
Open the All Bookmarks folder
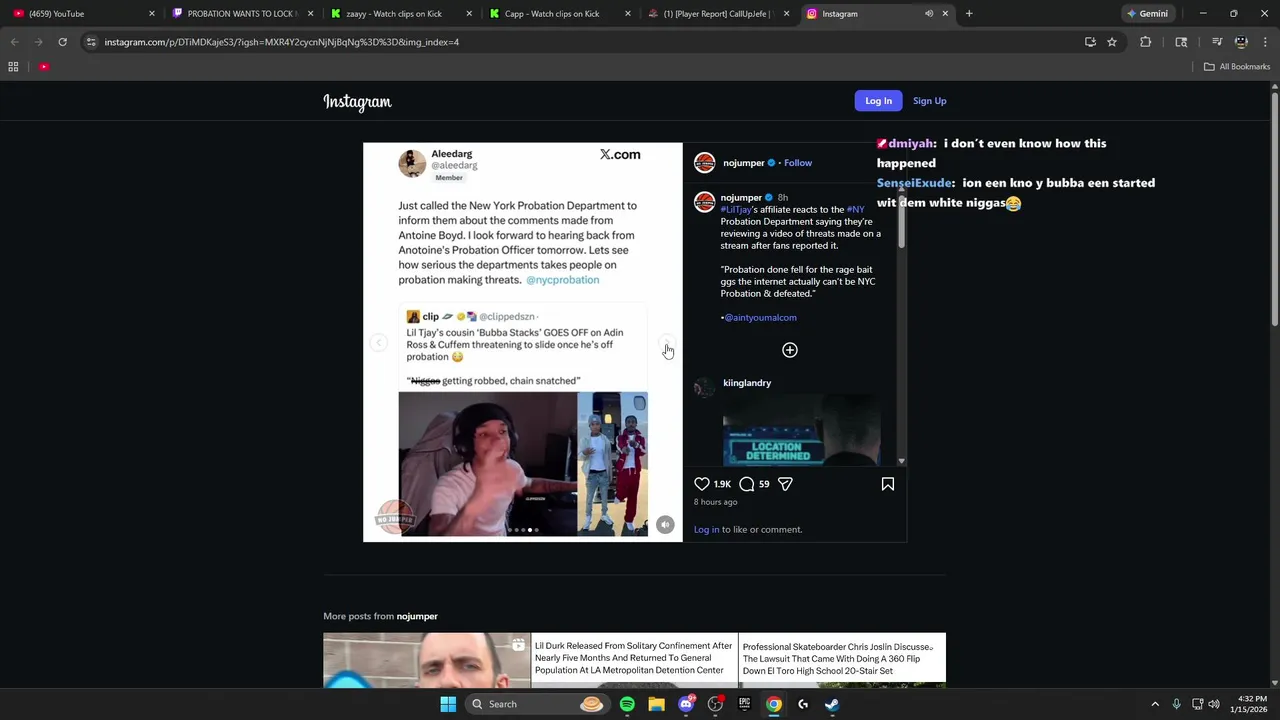point(1237,67)
